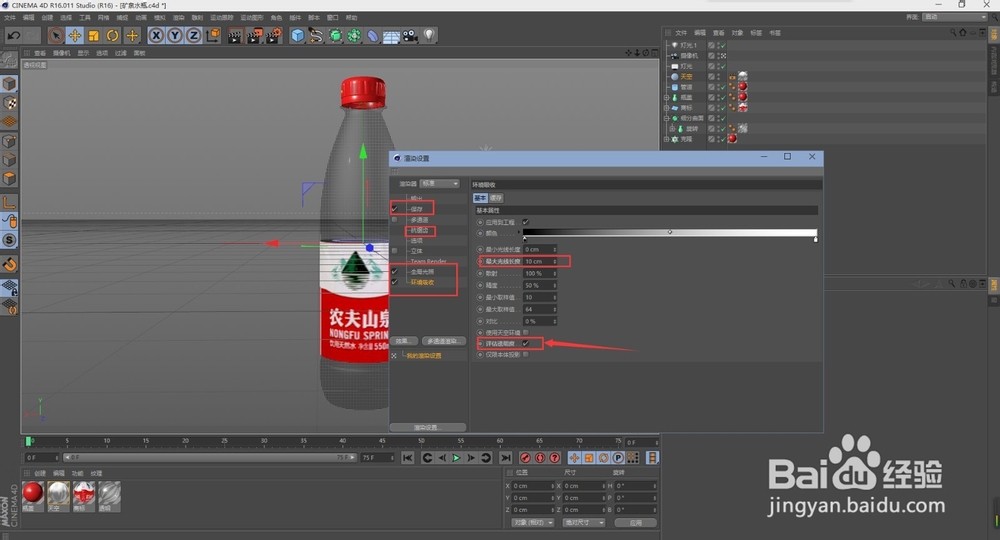
Task: Enable the 仅限本体投影 checkbox
Action: (526, 354)
